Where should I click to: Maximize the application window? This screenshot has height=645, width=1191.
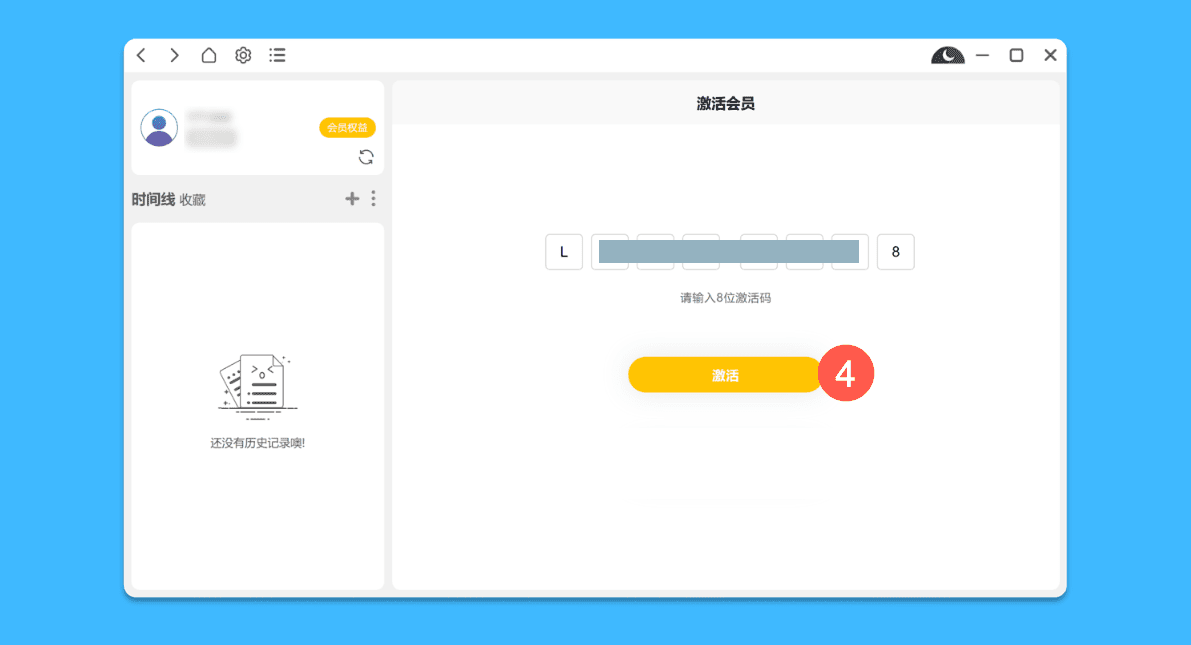[x=1016, y=56]
